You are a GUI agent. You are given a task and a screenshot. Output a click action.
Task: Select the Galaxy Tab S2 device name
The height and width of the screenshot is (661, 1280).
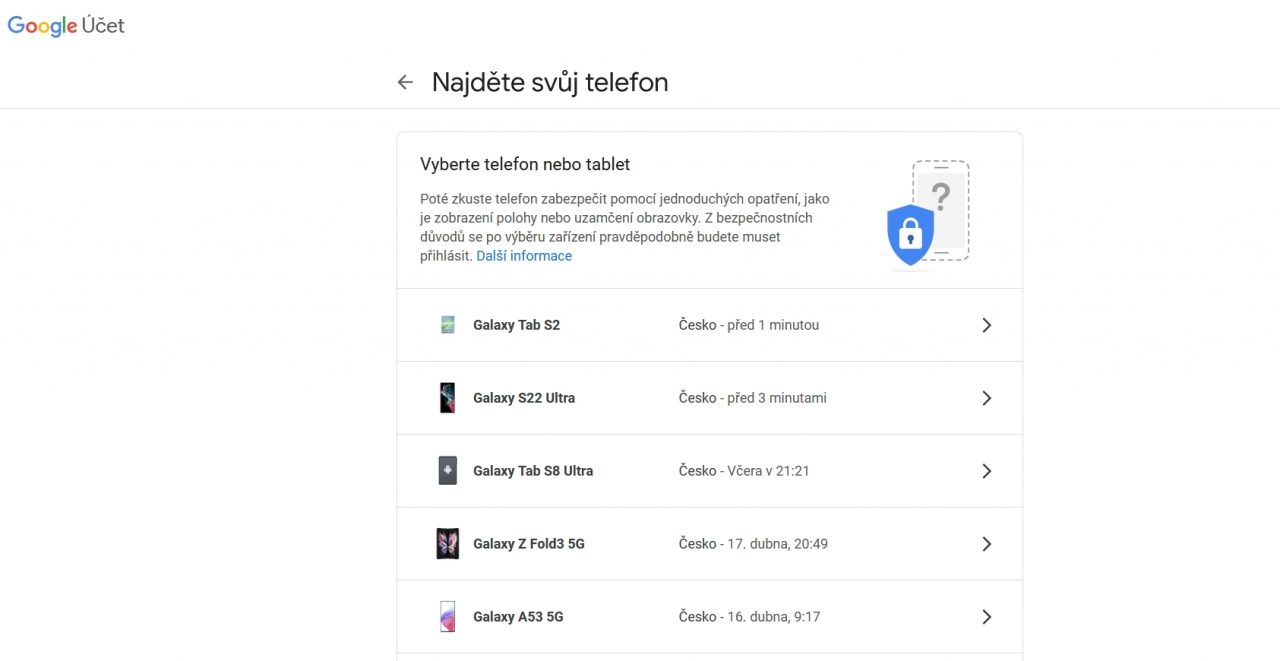click(x=516, y=325)
